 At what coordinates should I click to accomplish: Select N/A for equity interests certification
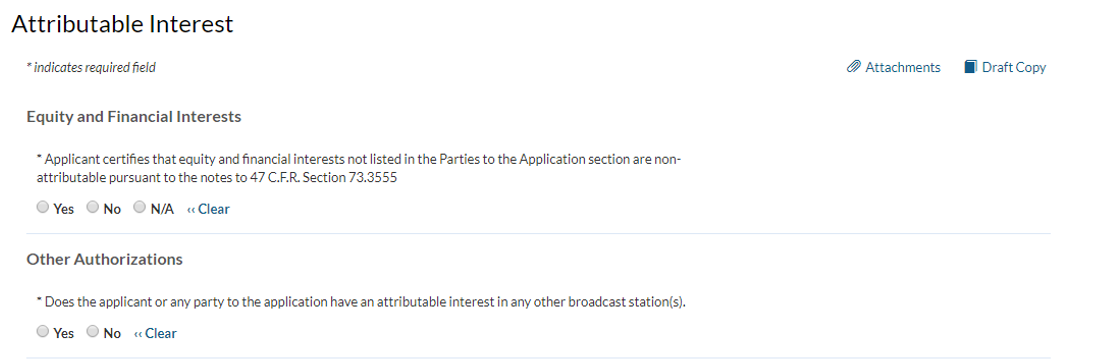[x=139, y=208]
